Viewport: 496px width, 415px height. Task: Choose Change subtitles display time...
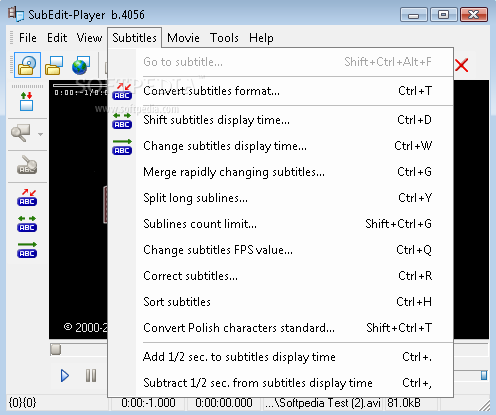(281, 146)
